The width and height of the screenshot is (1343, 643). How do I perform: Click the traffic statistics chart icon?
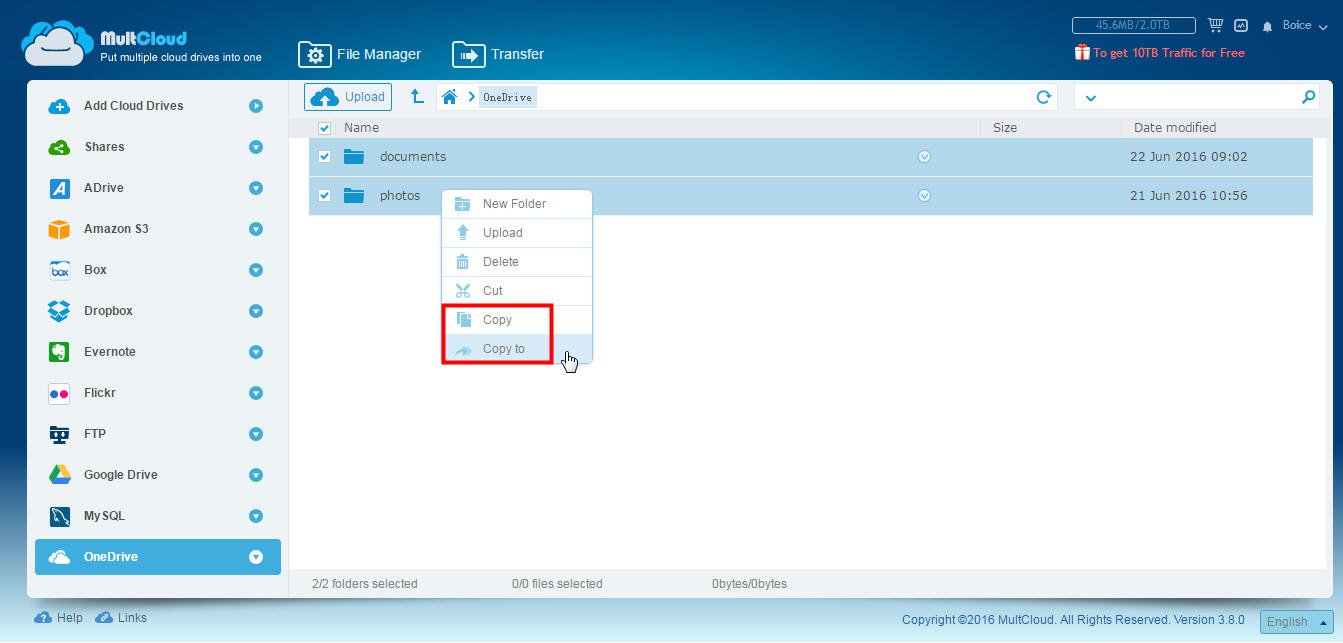coord(1241,25)
